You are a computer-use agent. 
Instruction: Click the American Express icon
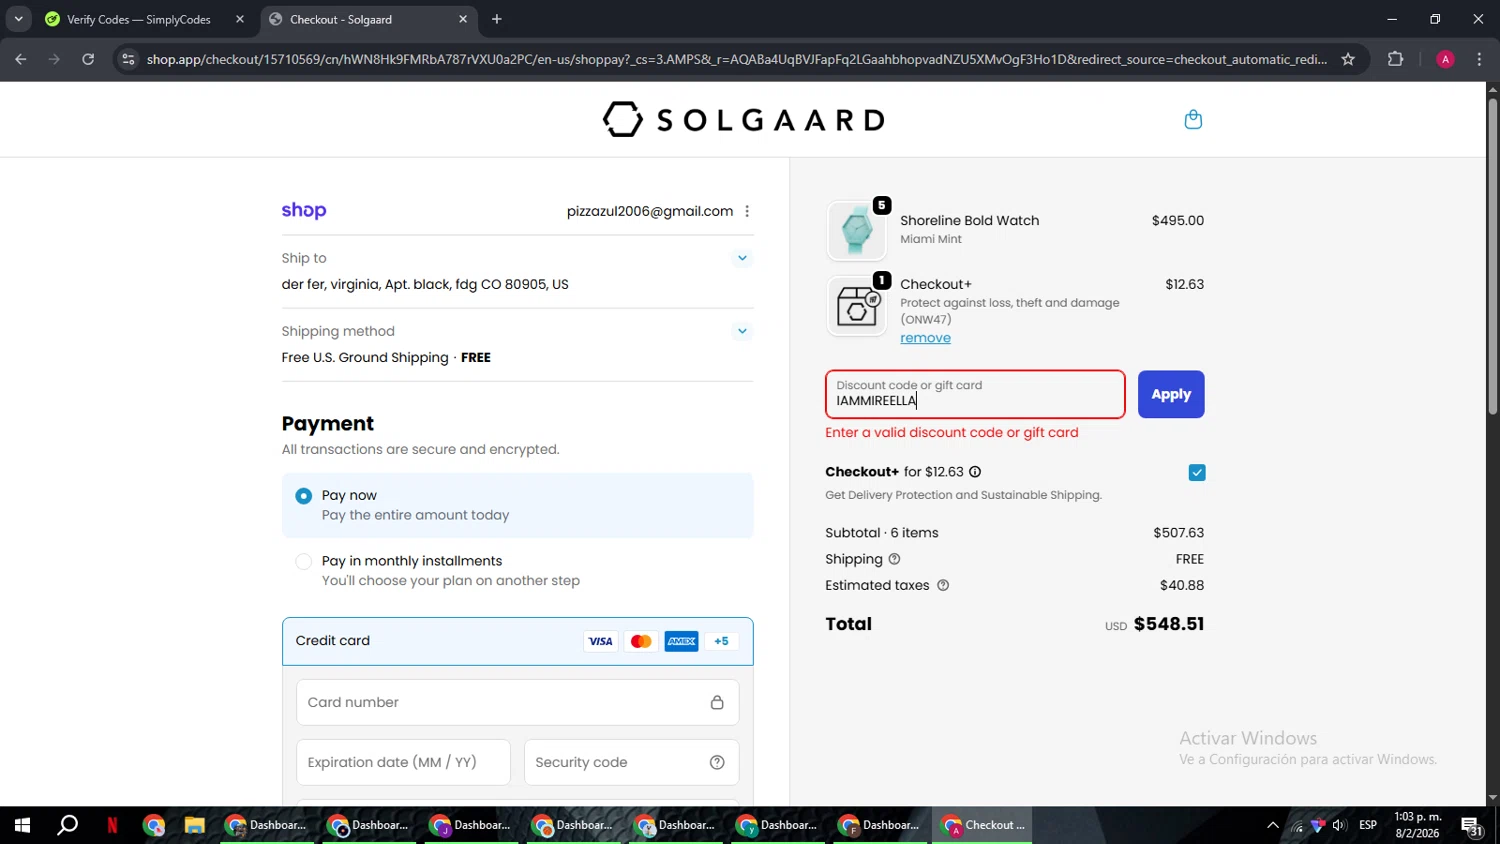[681, 641]
